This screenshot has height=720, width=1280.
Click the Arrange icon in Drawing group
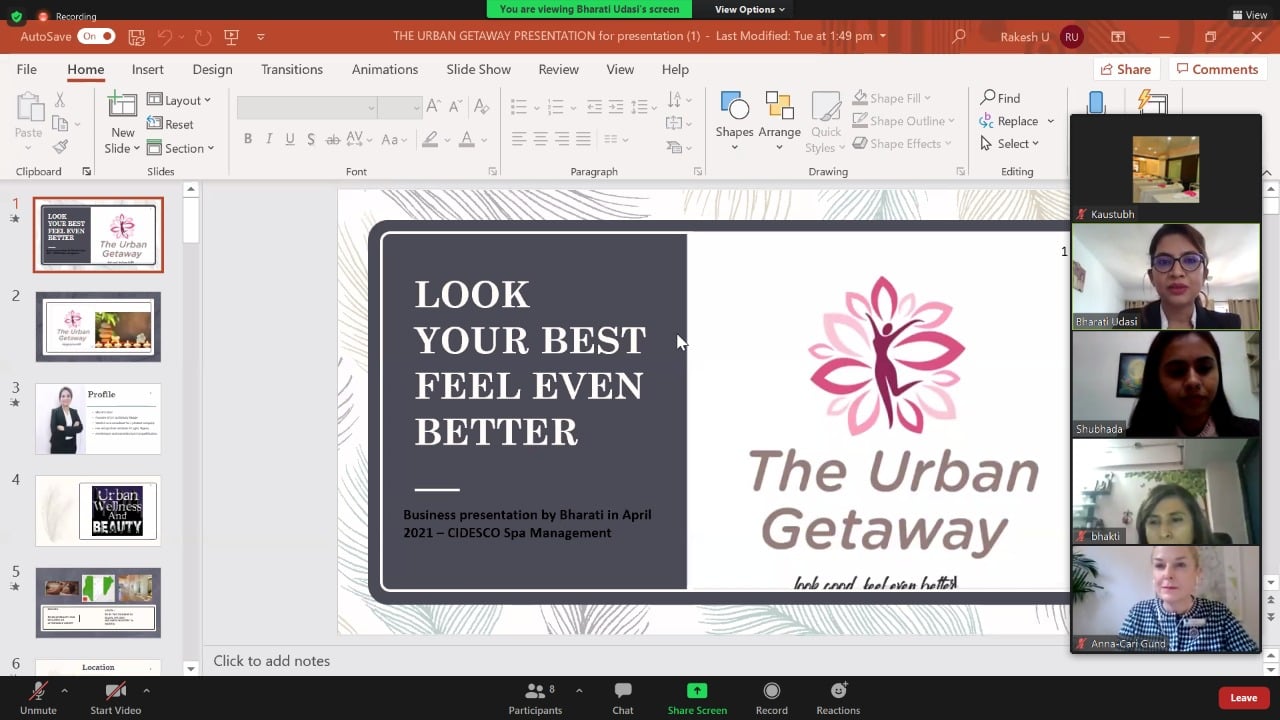(779, 108)
